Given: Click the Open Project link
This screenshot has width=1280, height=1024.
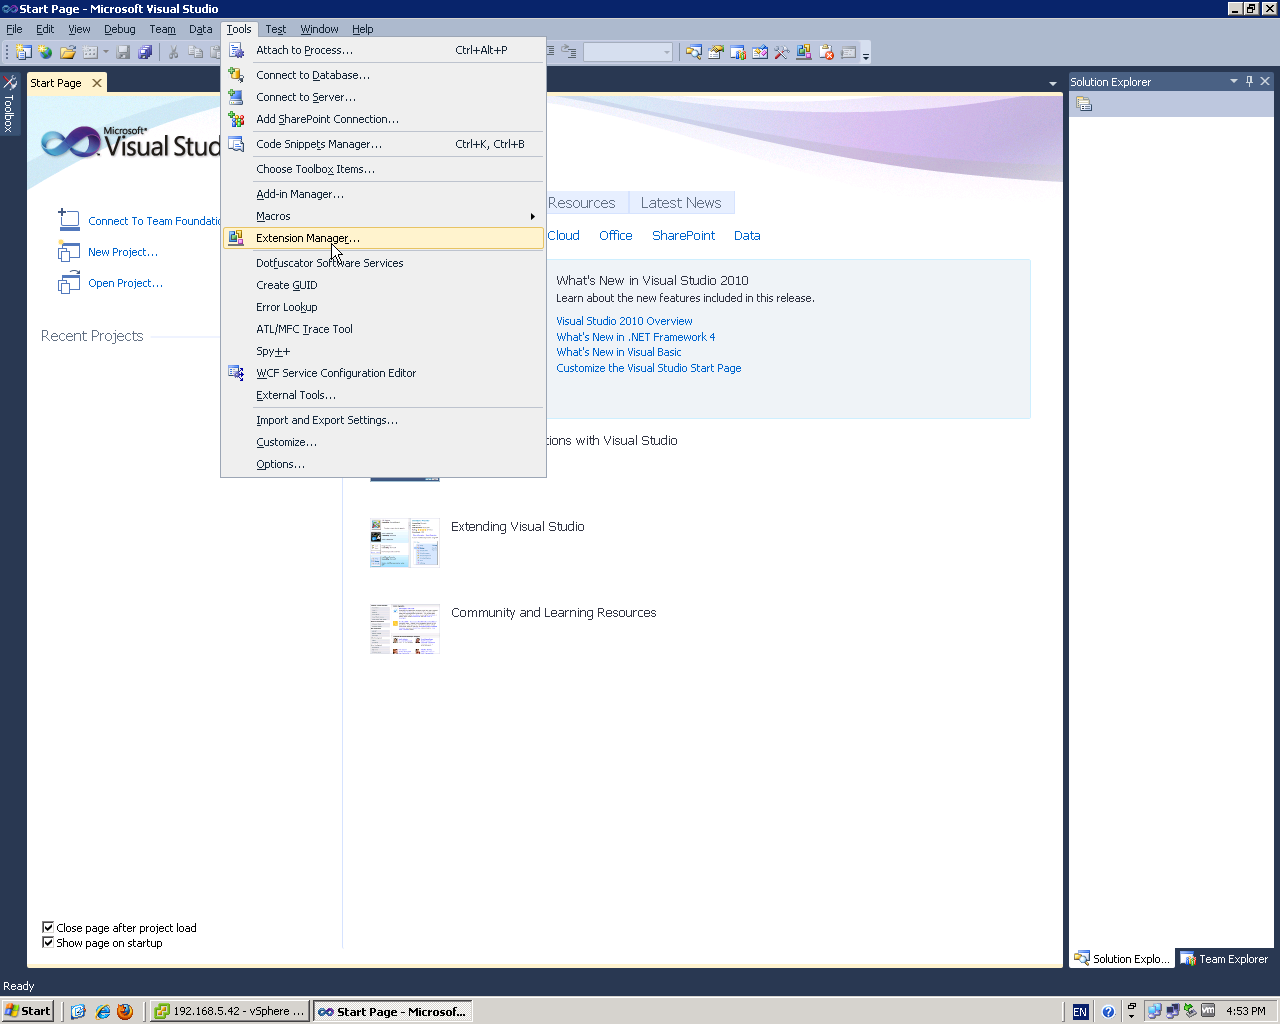Looking at the screenshot, I should (125, 283).
